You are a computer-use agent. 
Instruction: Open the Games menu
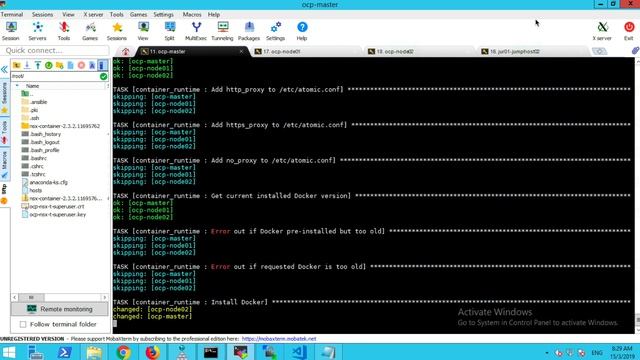pos(138,15)
